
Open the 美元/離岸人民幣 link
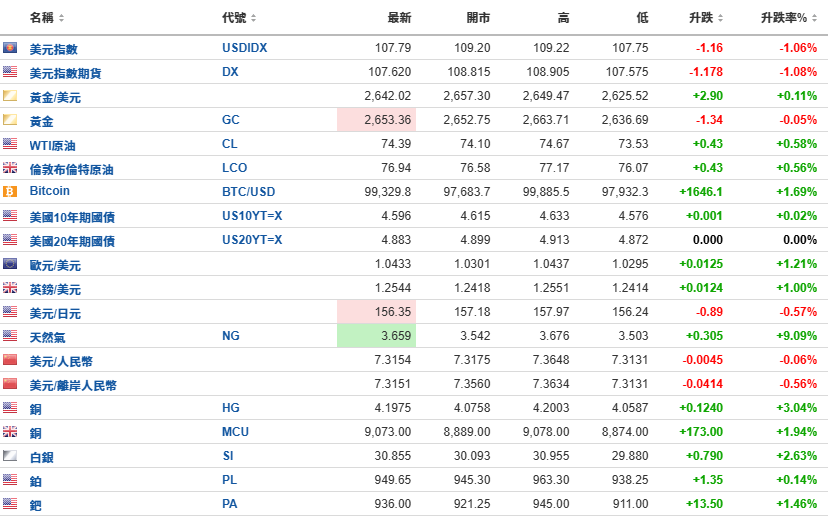click(x=73, y=385)
